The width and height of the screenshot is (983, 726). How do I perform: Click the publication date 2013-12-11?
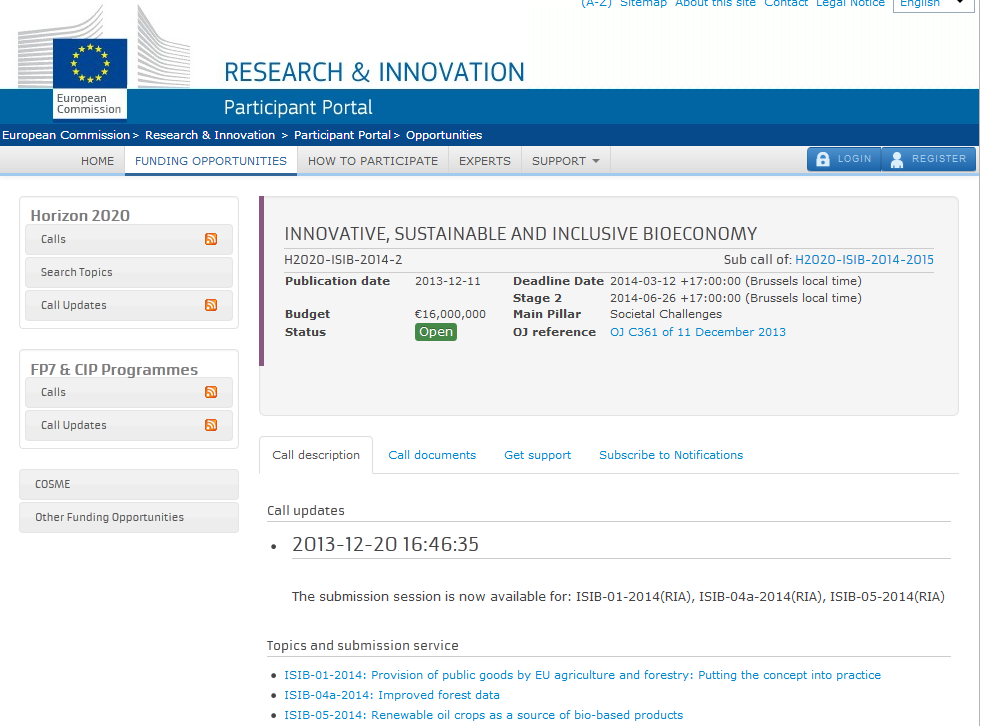[x=448, y=281]
